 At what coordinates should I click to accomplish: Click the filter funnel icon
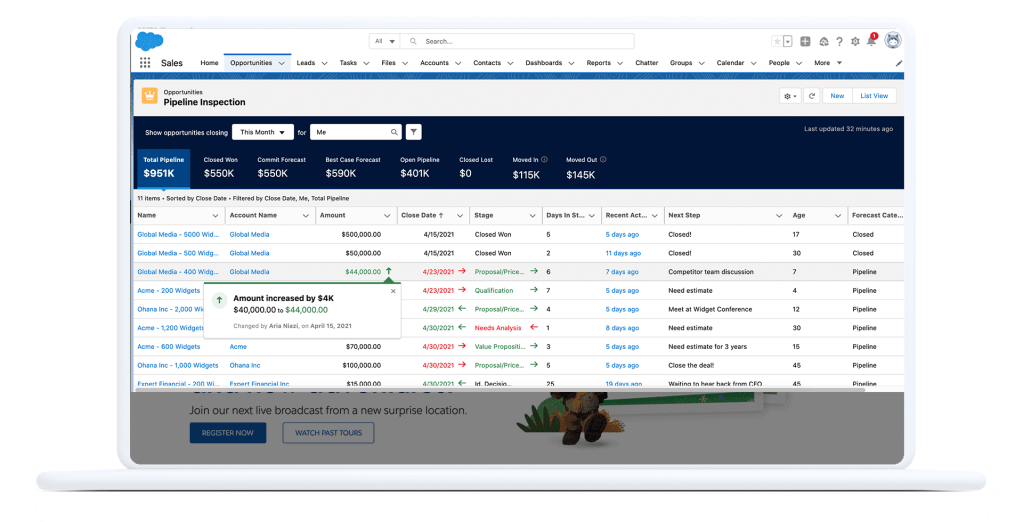[414, 132]
